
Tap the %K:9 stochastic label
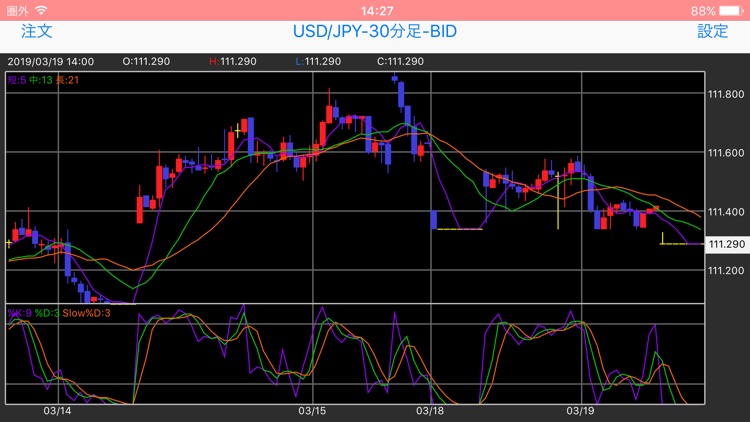click(x=20, y=313)
